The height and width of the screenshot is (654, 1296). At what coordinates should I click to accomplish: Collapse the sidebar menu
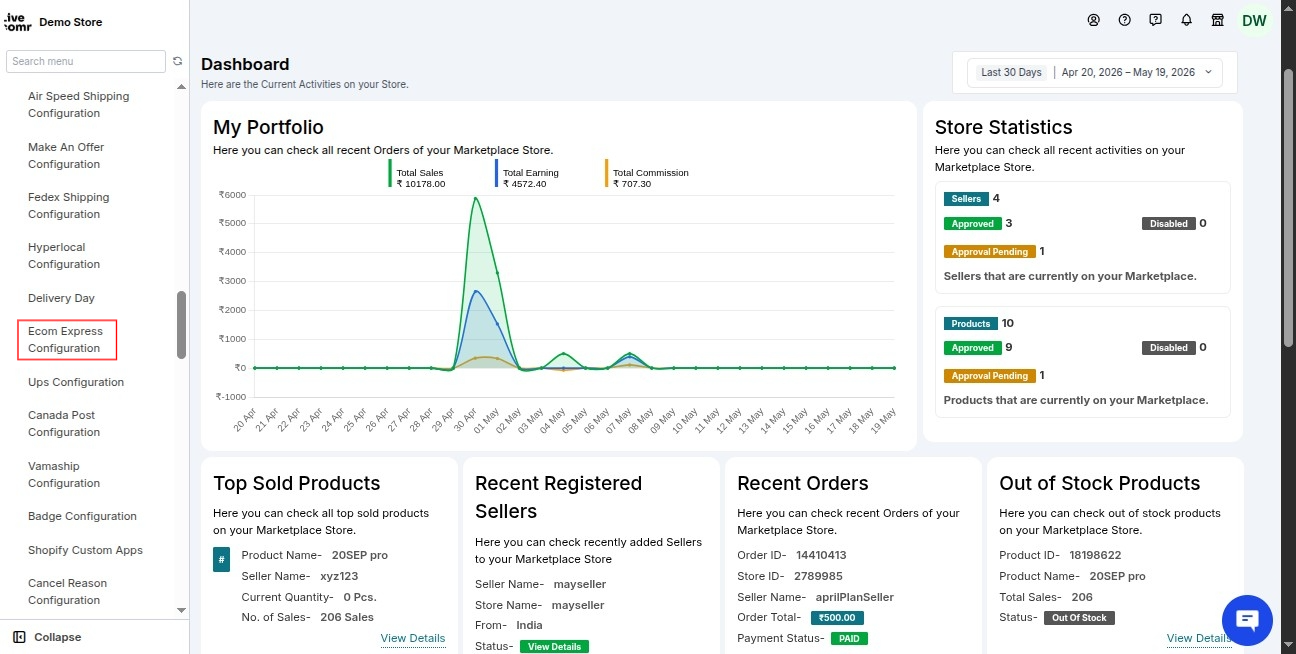[x=47, y=637]
